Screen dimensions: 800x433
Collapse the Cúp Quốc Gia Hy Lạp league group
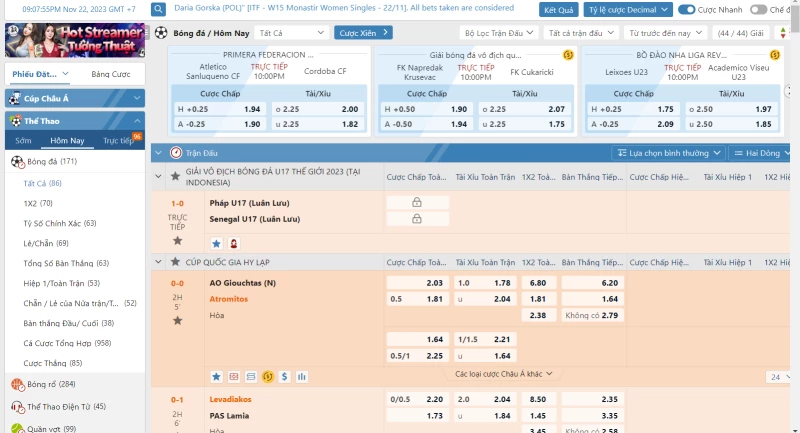coord(158,262)
